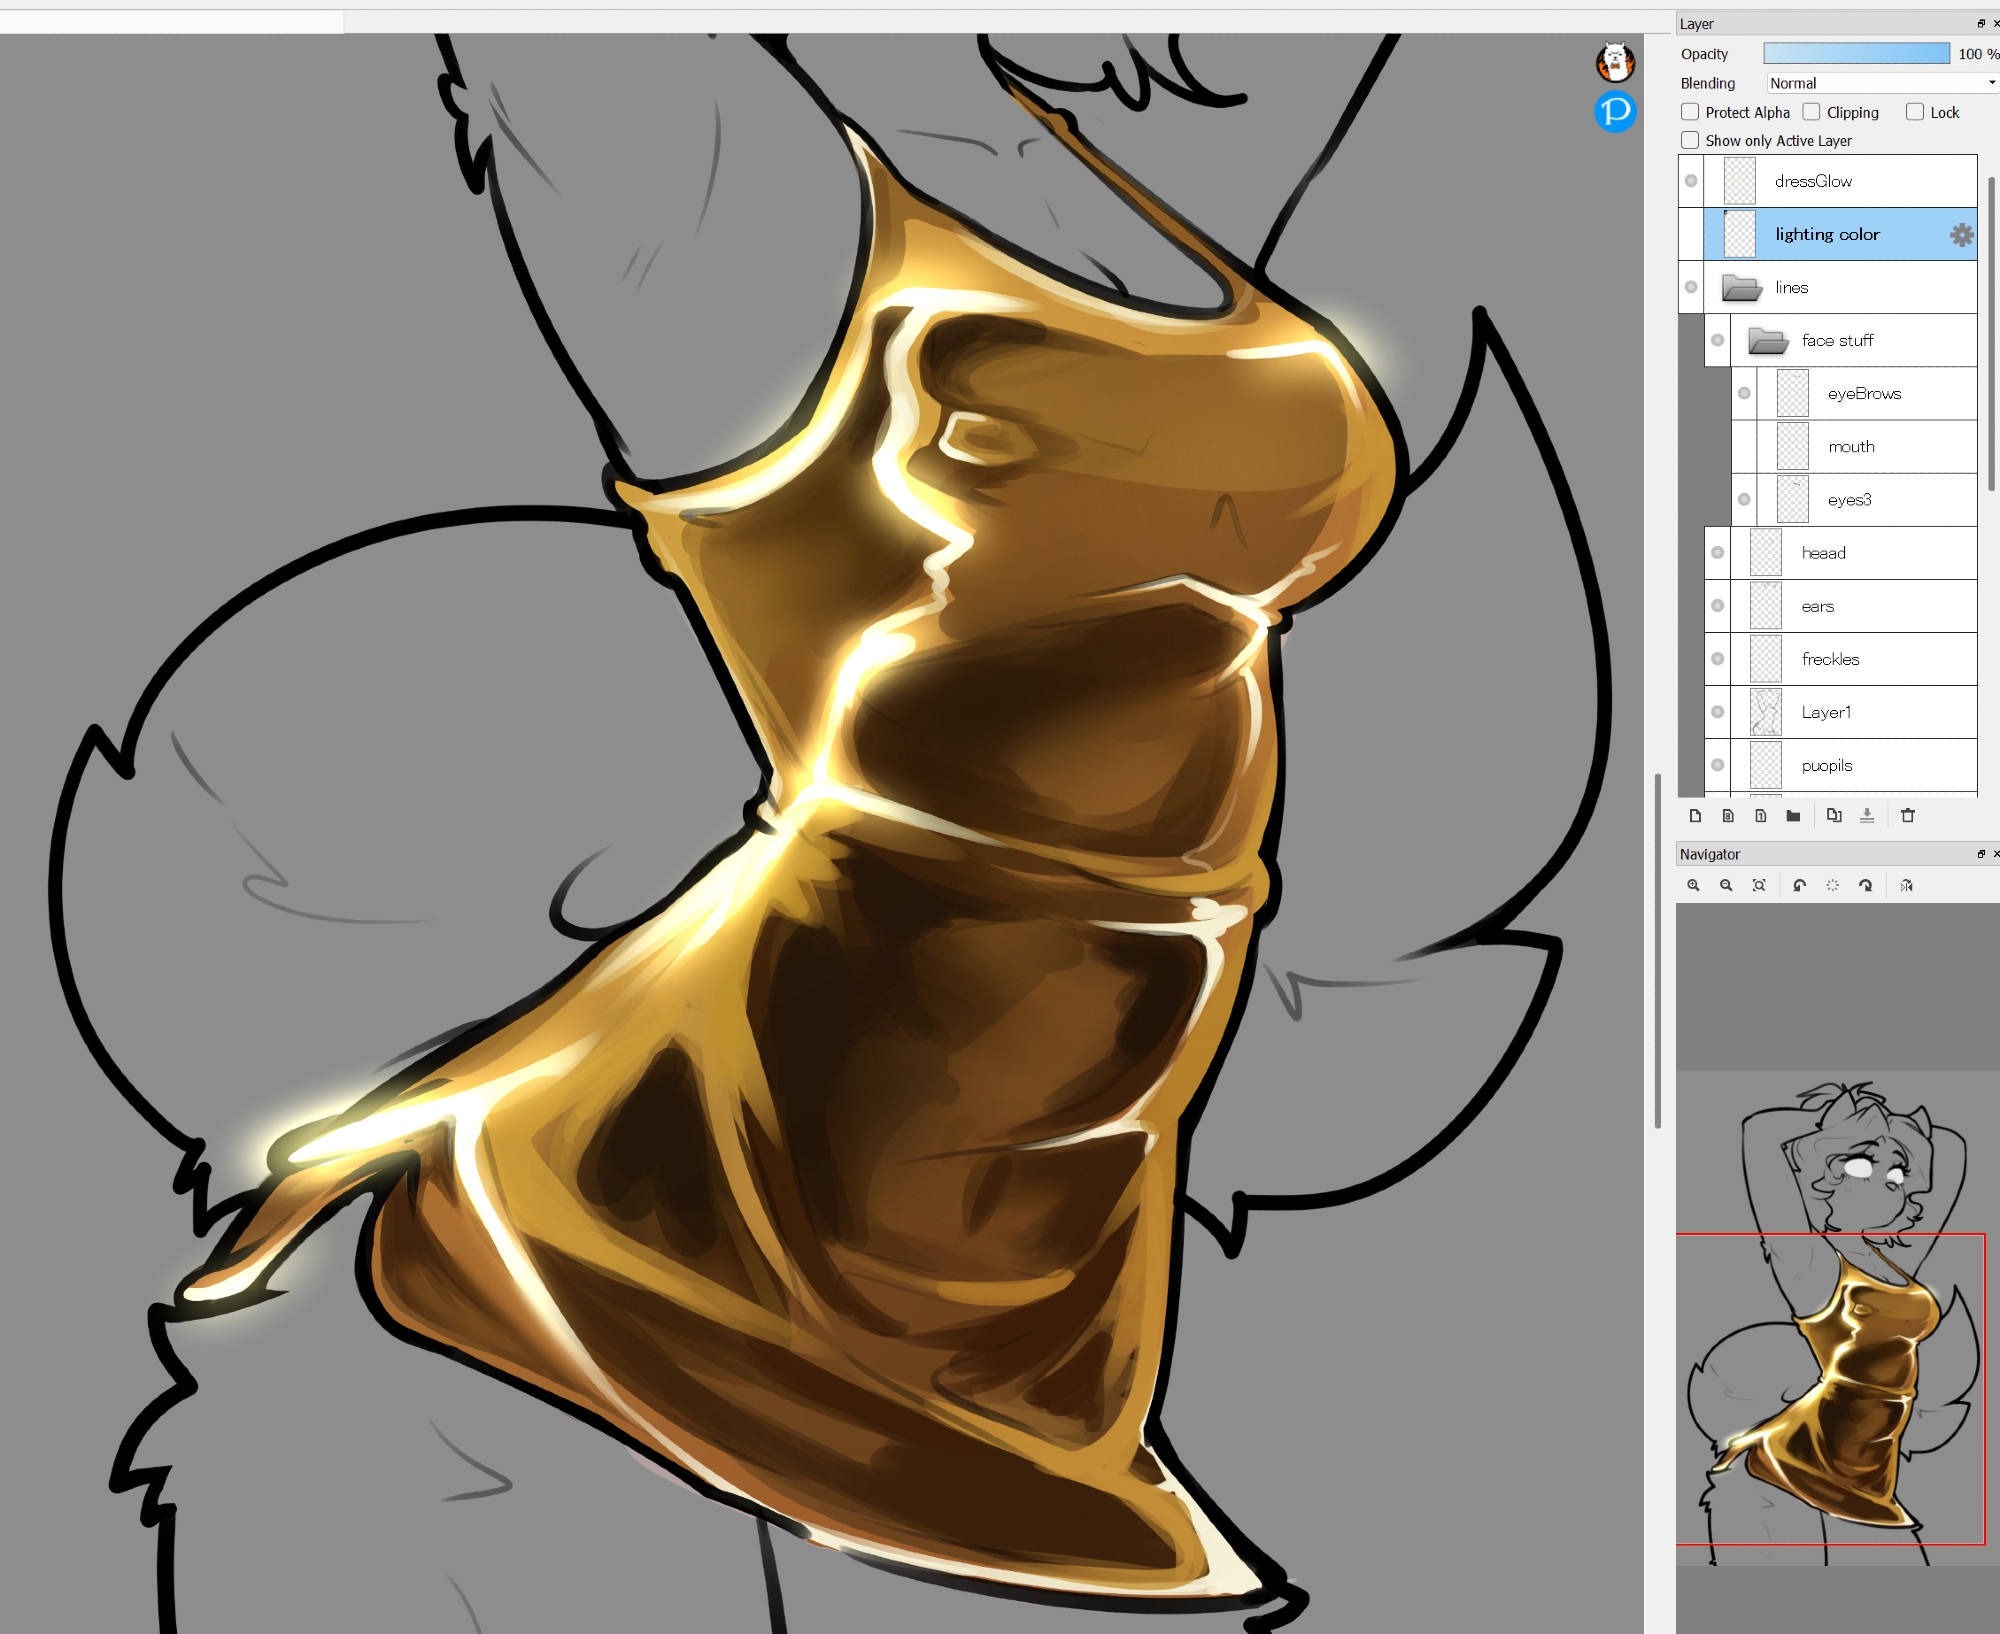Fit canvas to window in Navigator
The image size is (2000, 1634).
point(1759,885)
